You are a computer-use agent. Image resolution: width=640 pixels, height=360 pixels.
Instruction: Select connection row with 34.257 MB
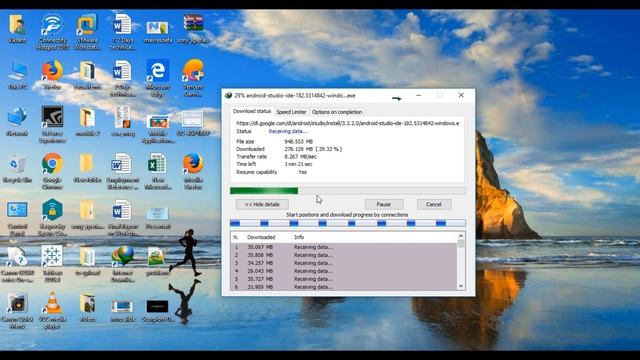click(344, 263)
